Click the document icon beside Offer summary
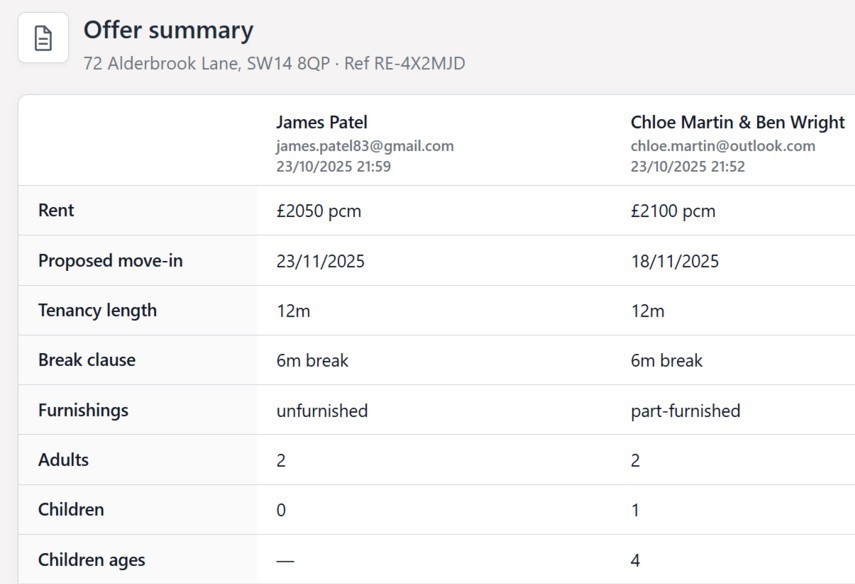 pos(43,38)
